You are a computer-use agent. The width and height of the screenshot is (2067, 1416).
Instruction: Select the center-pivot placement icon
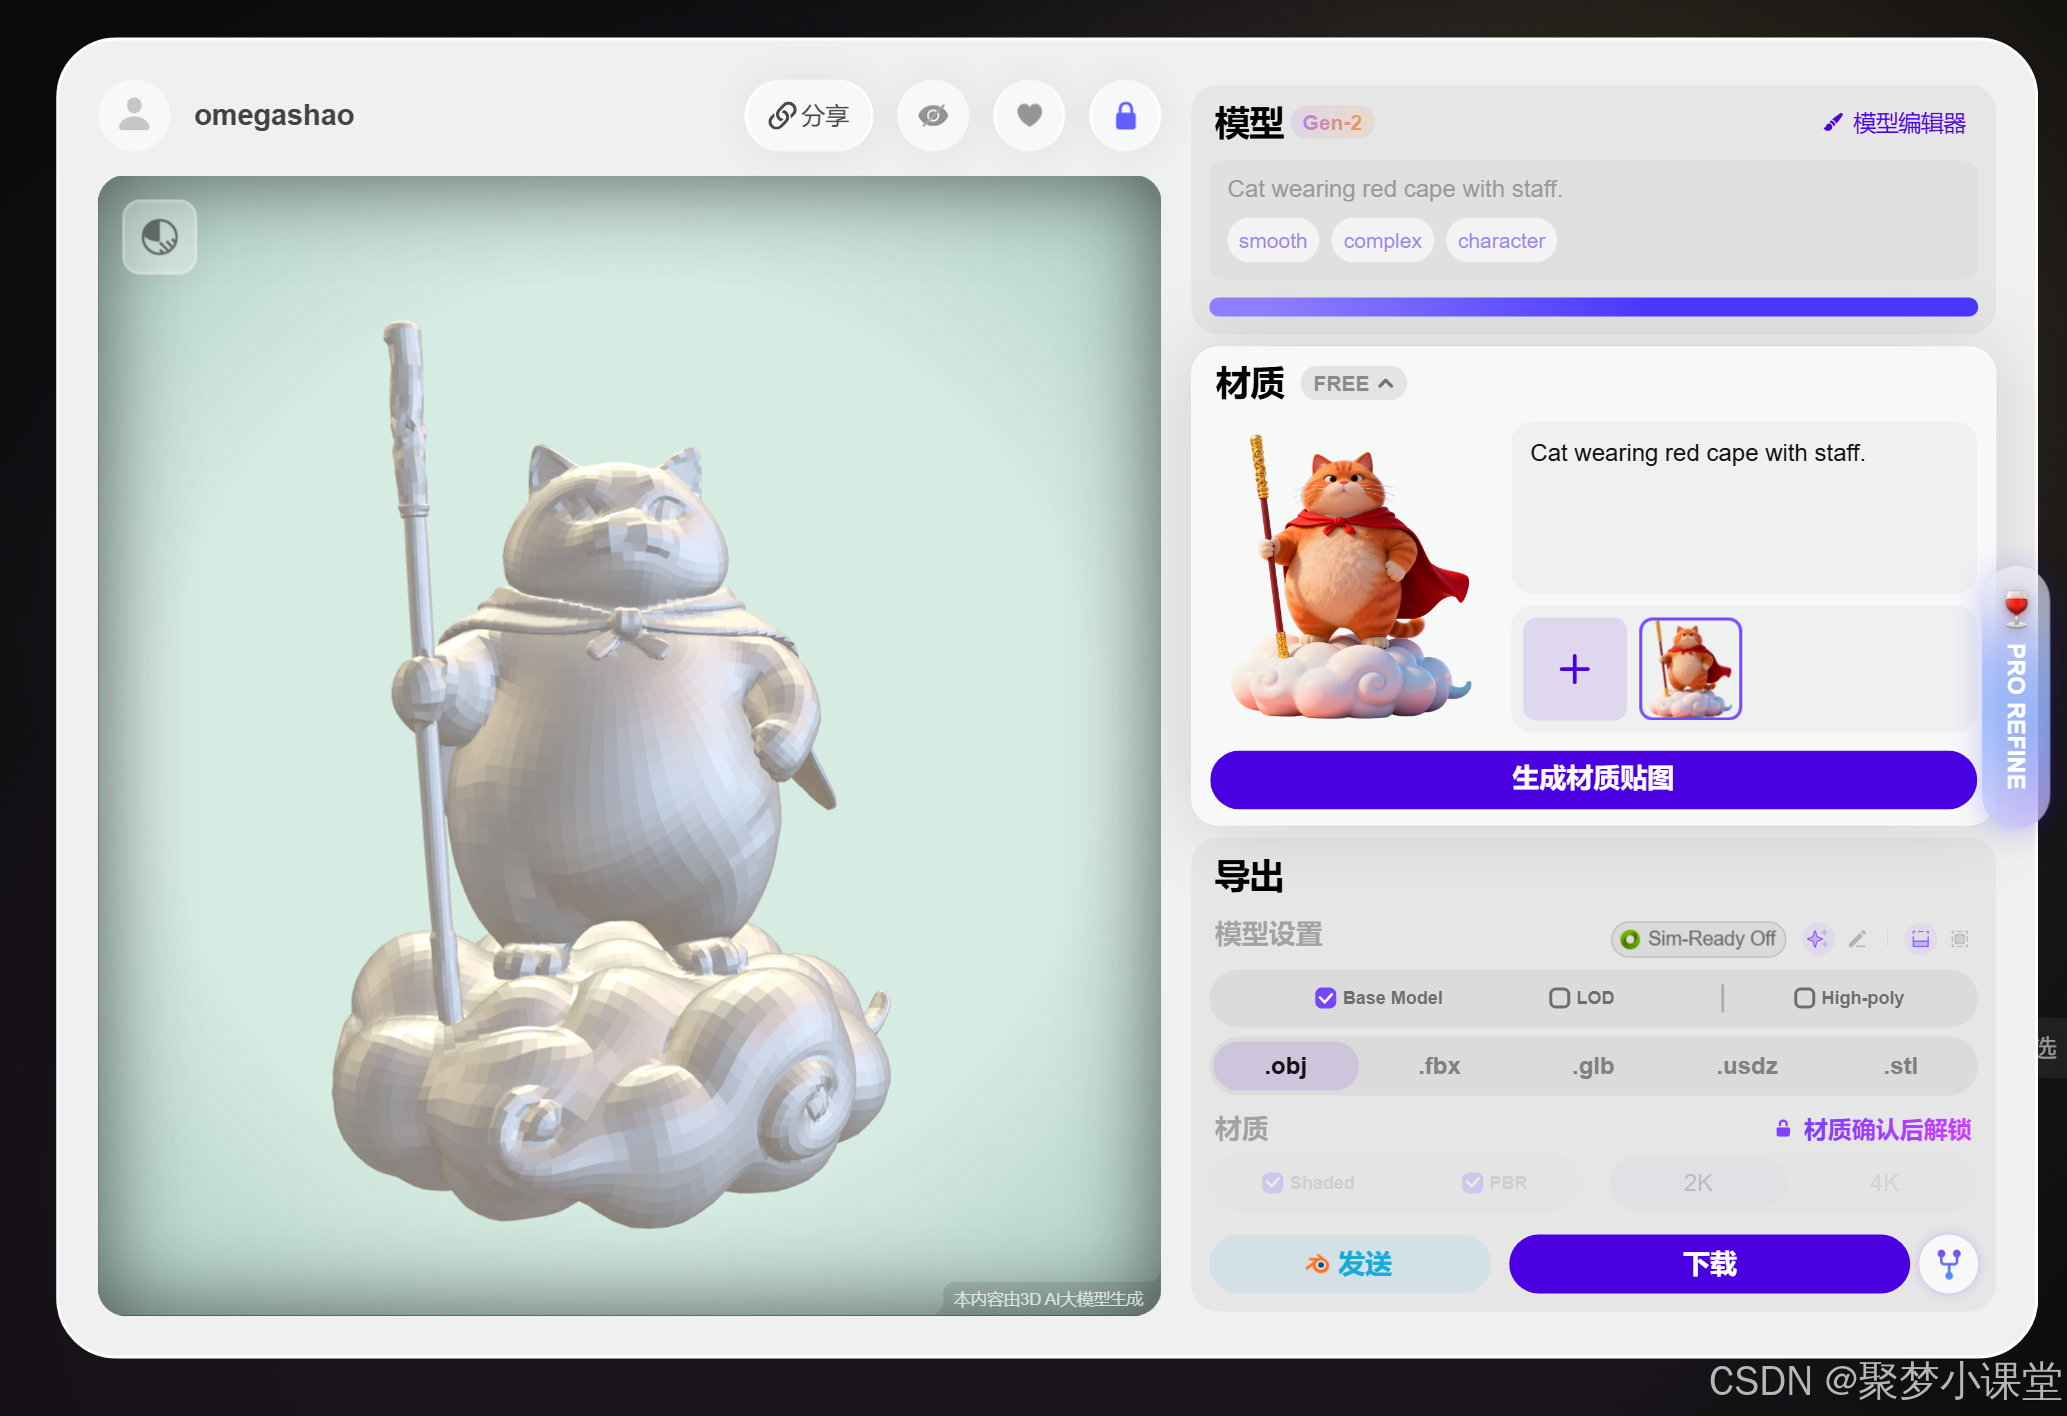click(1960, 939)
